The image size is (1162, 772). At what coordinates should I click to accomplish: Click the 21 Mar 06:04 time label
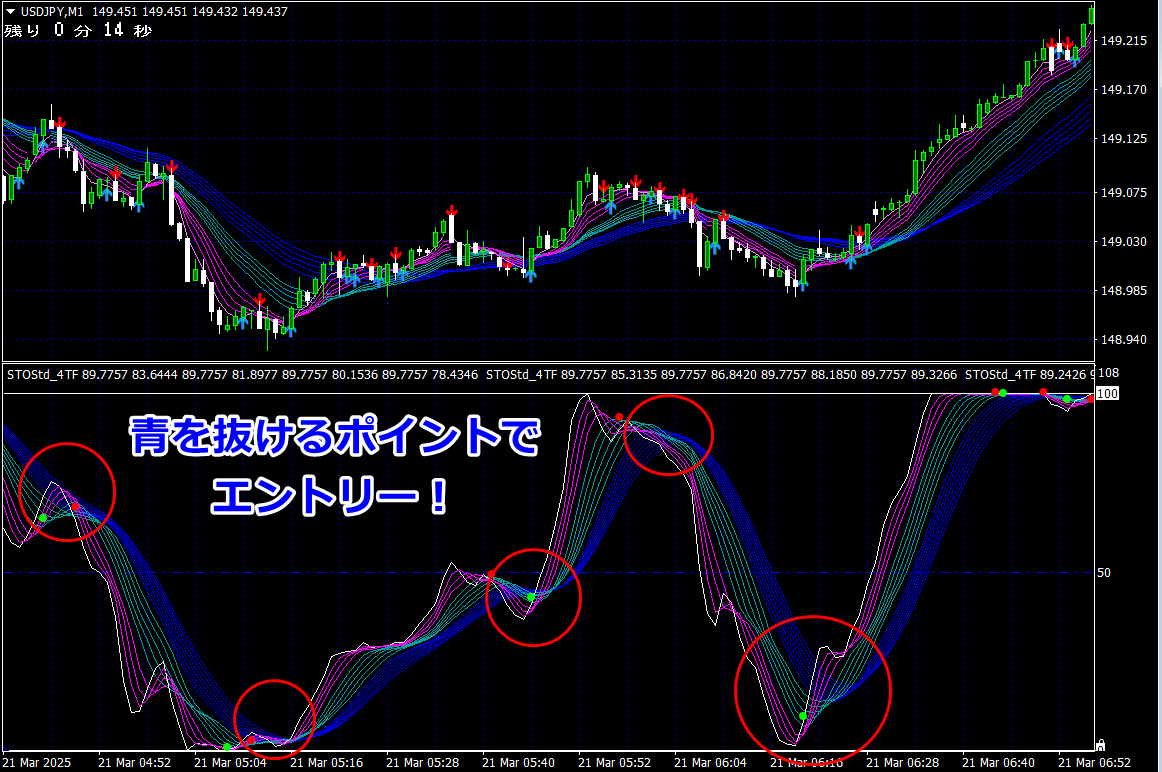pos(710,762)
